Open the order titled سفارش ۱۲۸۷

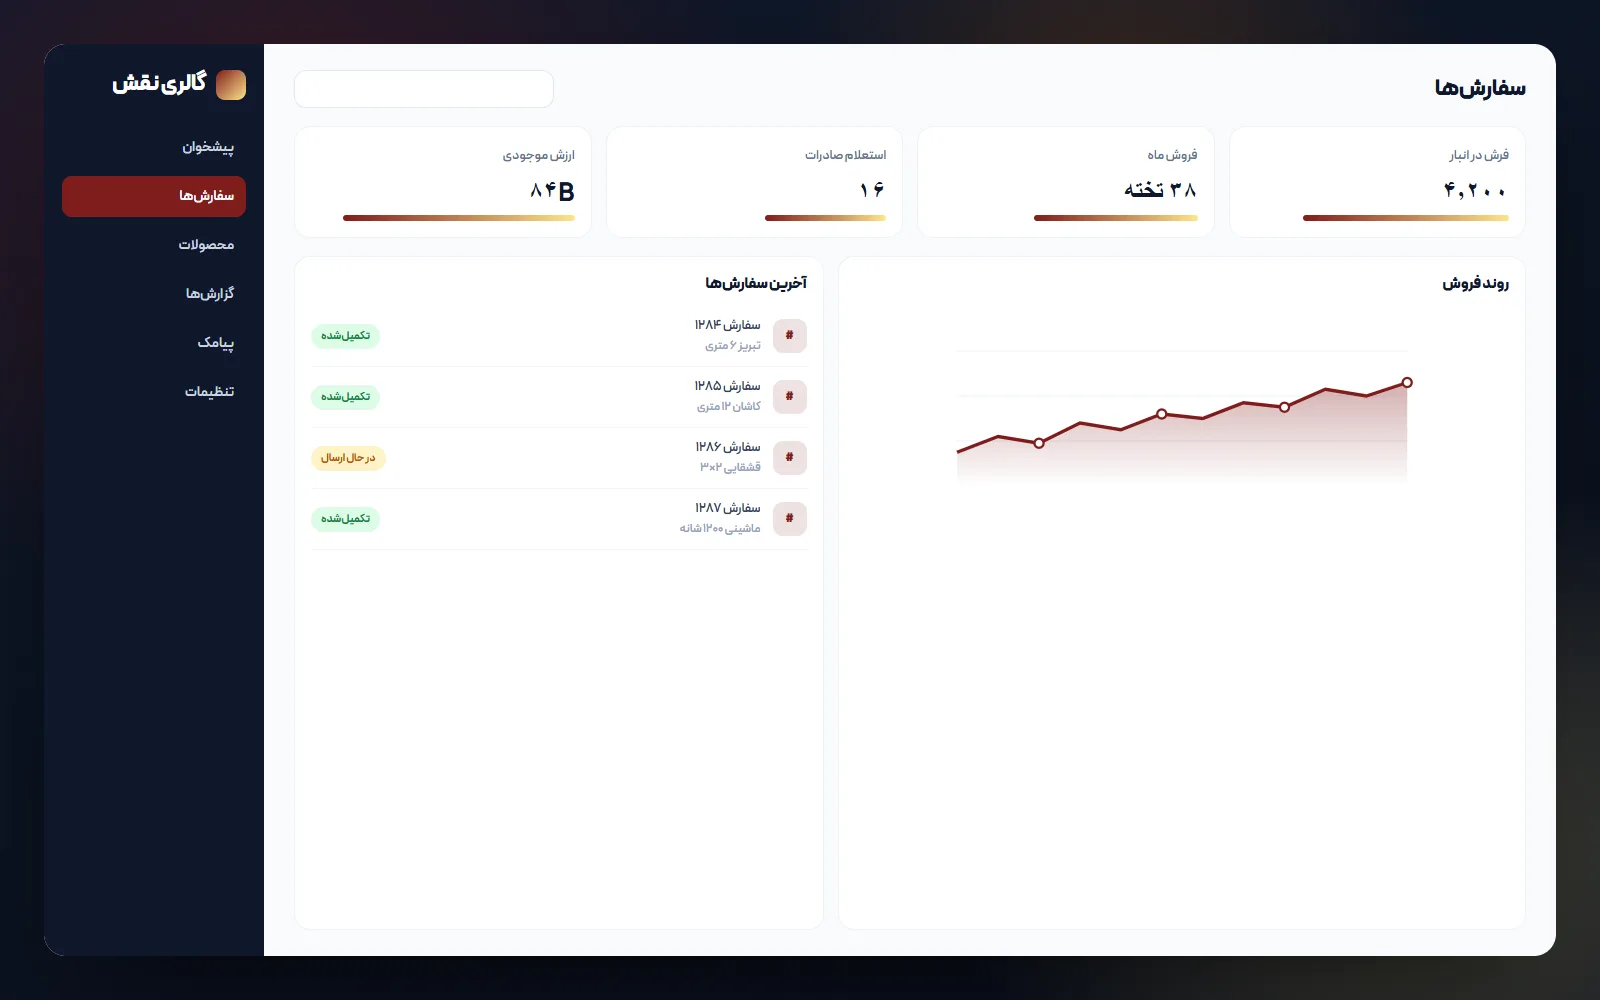pos(728,508)
